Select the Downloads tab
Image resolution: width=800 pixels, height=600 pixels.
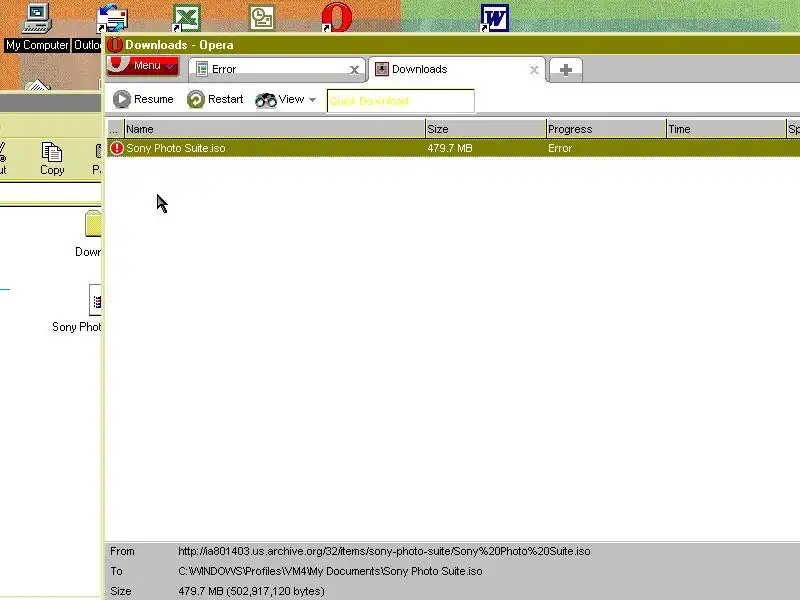pyautogui.click(x=457, y=69)
